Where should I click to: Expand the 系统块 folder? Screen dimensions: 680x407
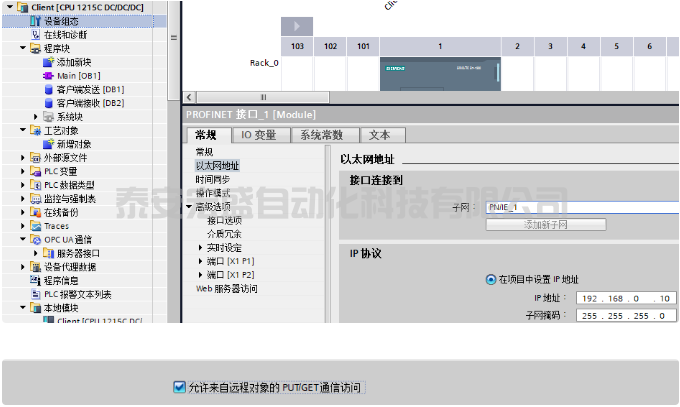click(36, 117)
